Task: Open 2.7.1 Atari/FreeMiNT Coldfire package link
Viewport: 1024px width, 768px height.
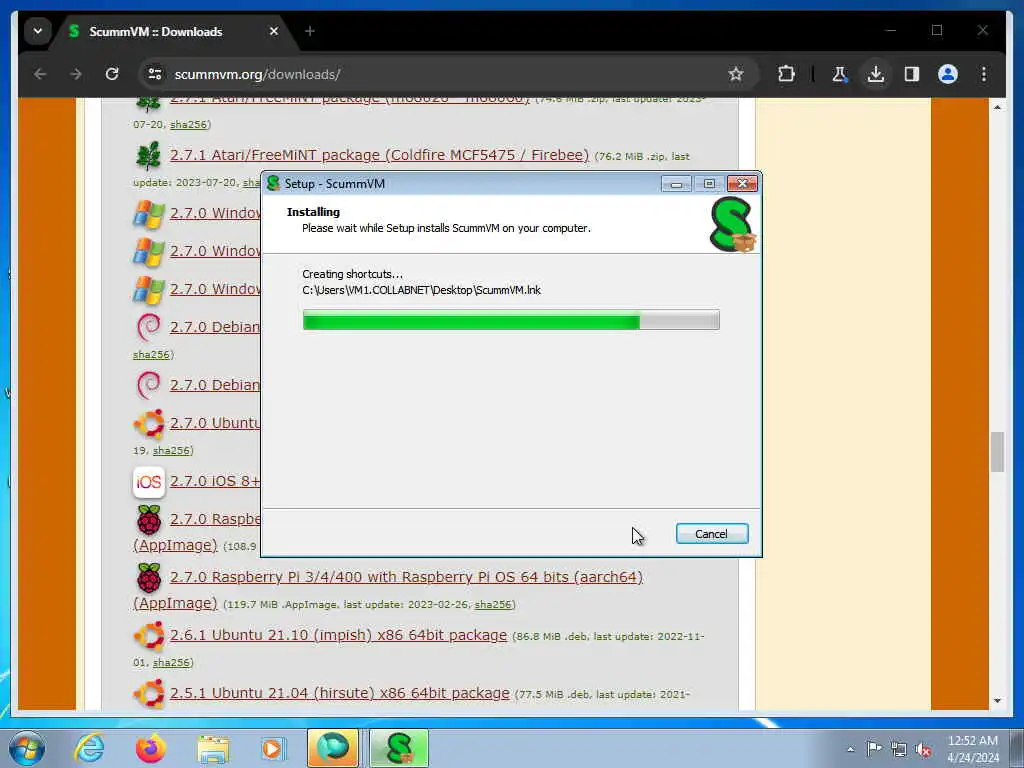Action: [379, 155]
